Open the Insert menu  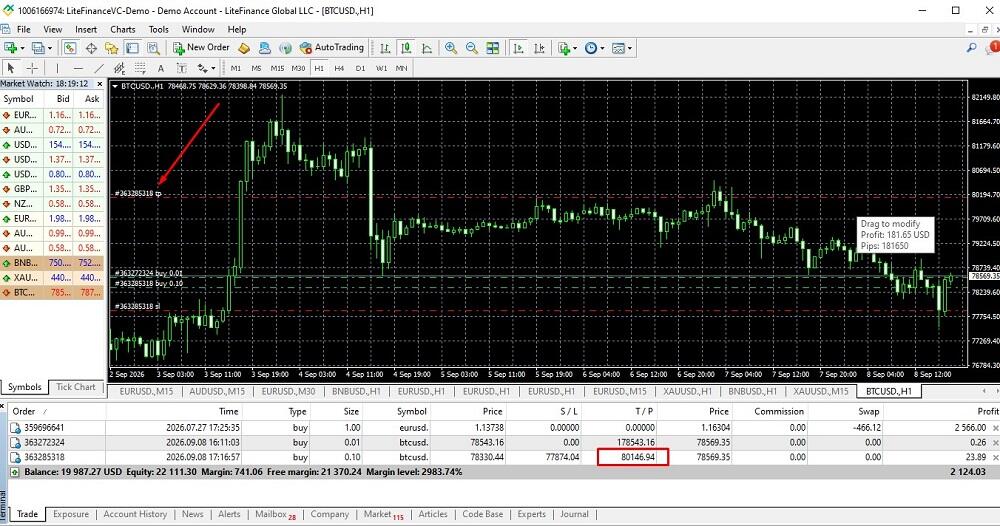click(x=86, y=29)
